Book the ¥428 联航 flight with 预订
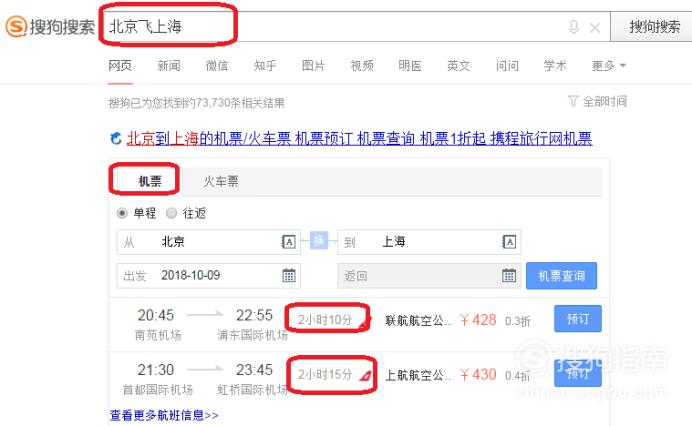Image resolution: width=692 pixels, height=426 pixels. tap(578, 318)
